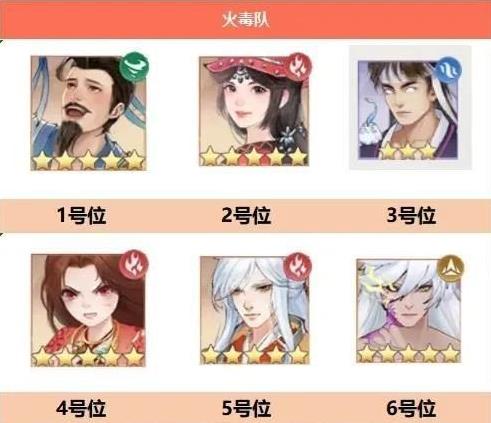Viewport: 491px width, 423px height.
Task: Click the gold element badge on slot 6 hero
Action: click(x=451, y=268)
